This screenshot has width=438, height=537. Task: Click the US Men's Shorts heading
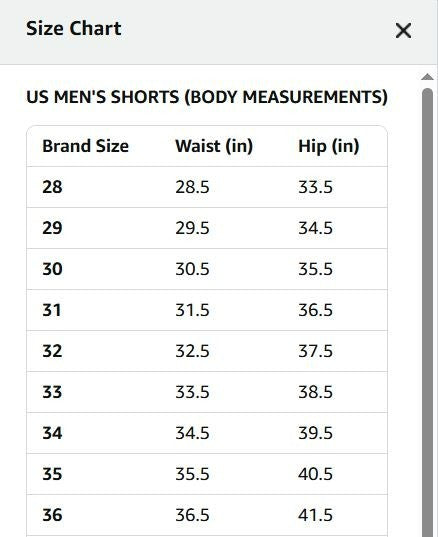click(x=207, y=97)
